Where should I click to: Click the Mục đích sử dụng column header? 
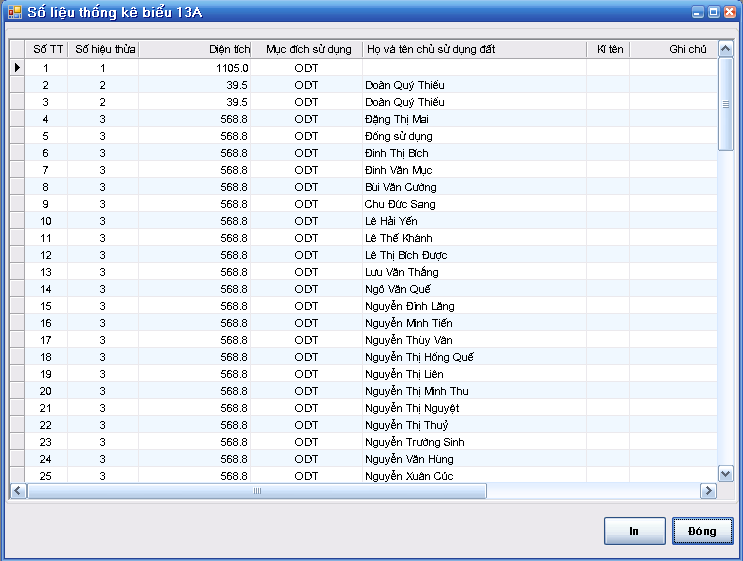click(x=307, y=49)
